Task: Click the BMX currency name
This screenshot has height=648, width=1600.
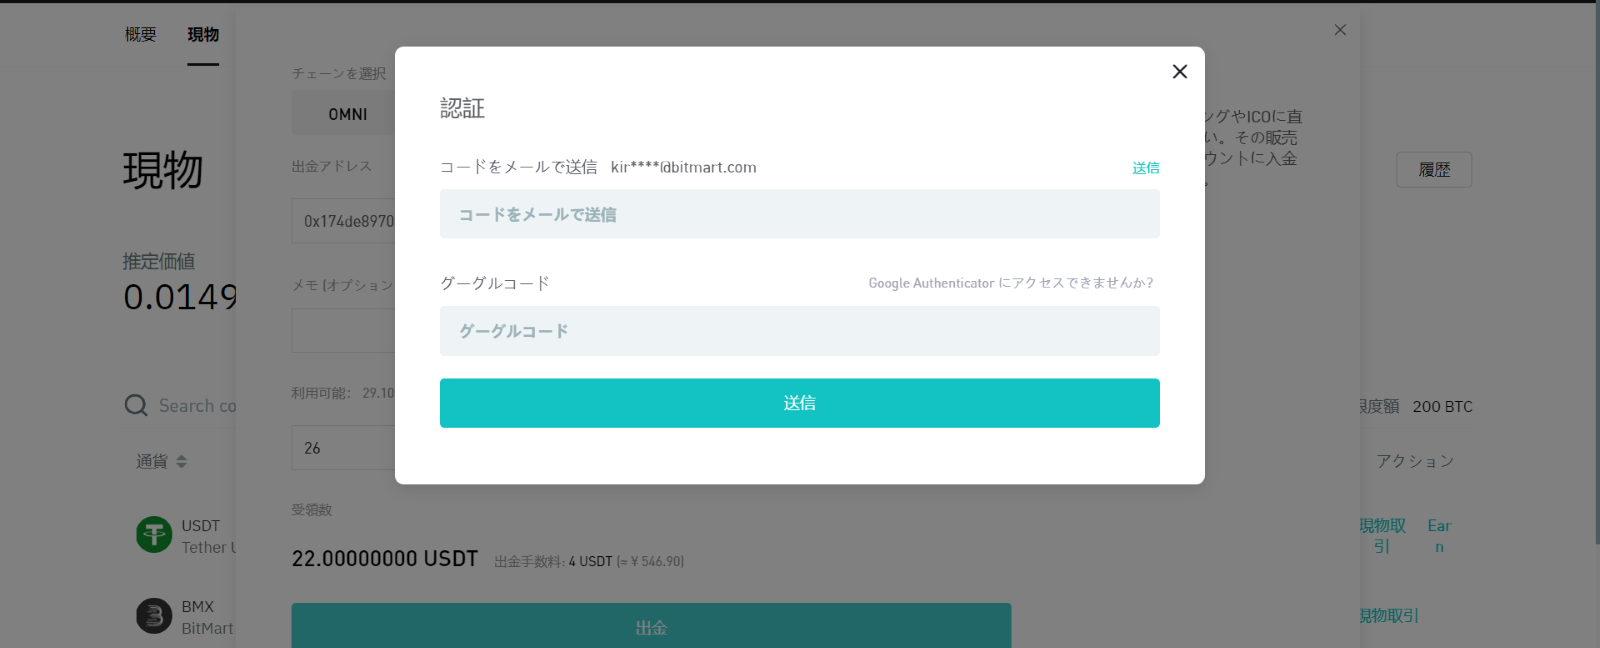Action: pos(197,607)
